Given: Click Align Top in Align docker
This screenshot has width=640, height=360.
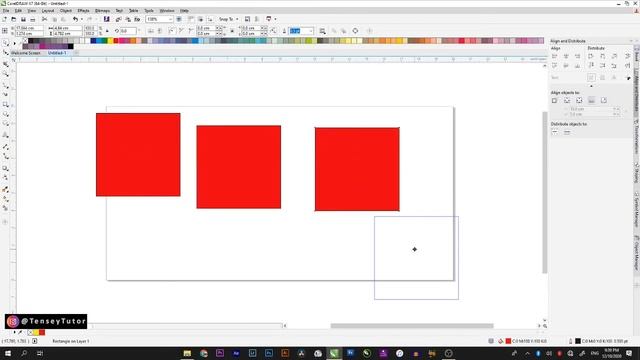Looking at the screenshot, I should tap(554, 65).
